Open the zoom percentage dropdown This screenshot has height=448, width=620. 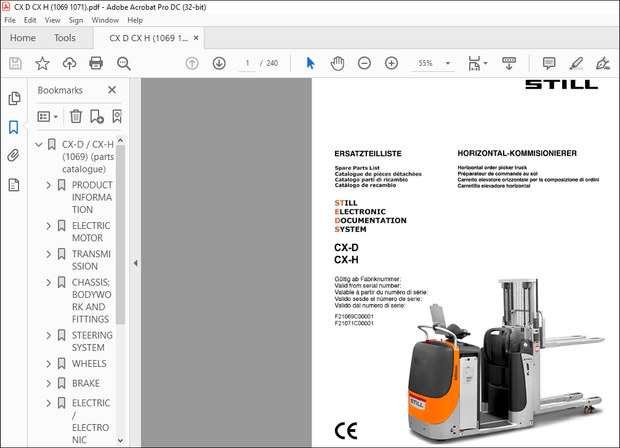point(448,63)
